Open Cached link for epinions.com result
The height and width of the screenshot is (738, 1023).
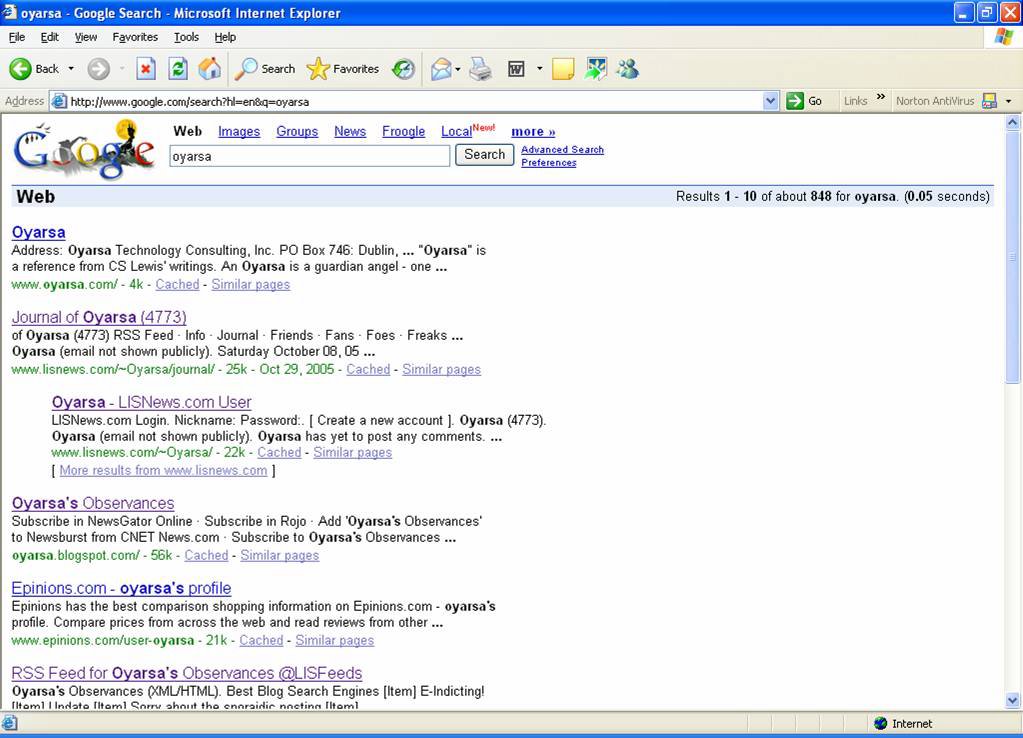(x=261, y=640)
